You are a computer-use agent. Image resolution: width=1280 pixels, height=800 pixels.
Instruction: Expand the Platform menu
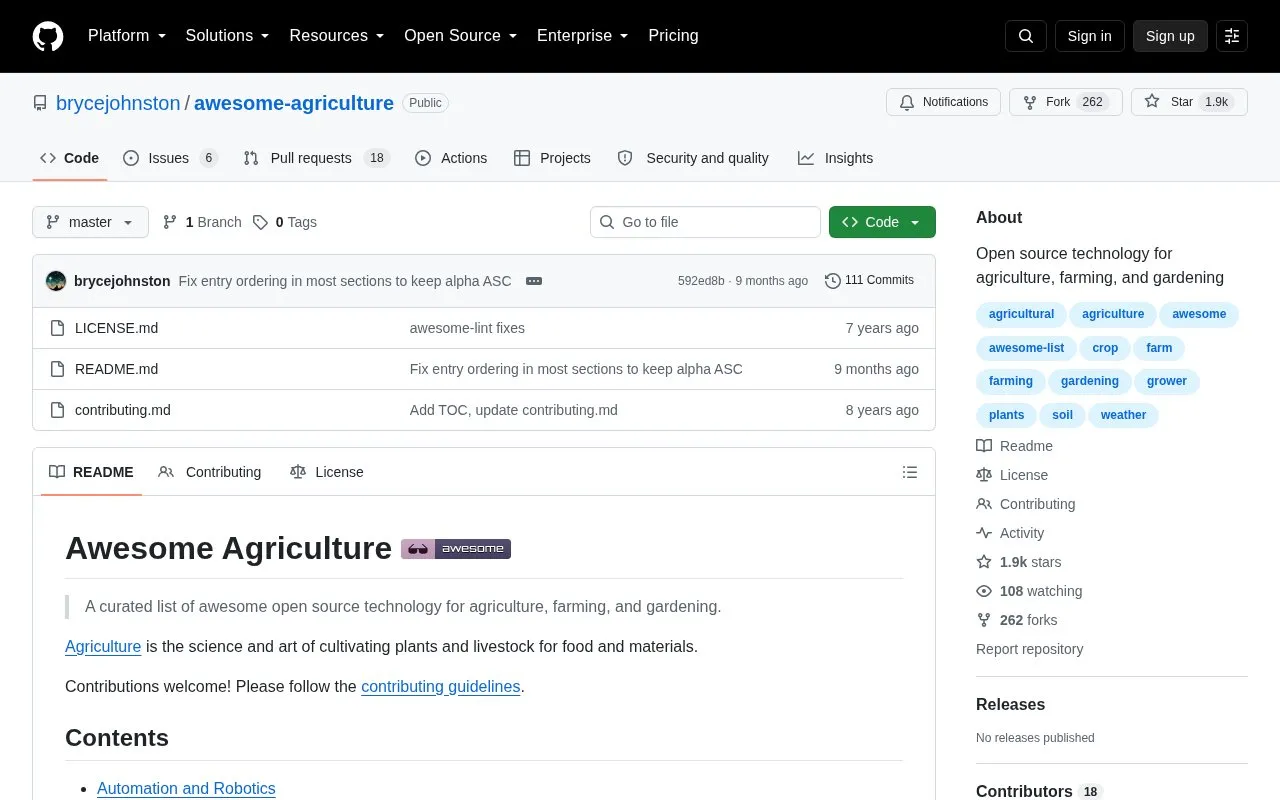pos(127,36)
